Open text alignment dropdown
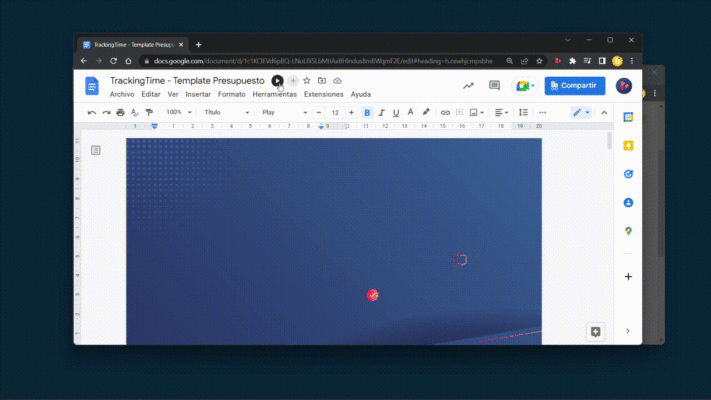 501,112
